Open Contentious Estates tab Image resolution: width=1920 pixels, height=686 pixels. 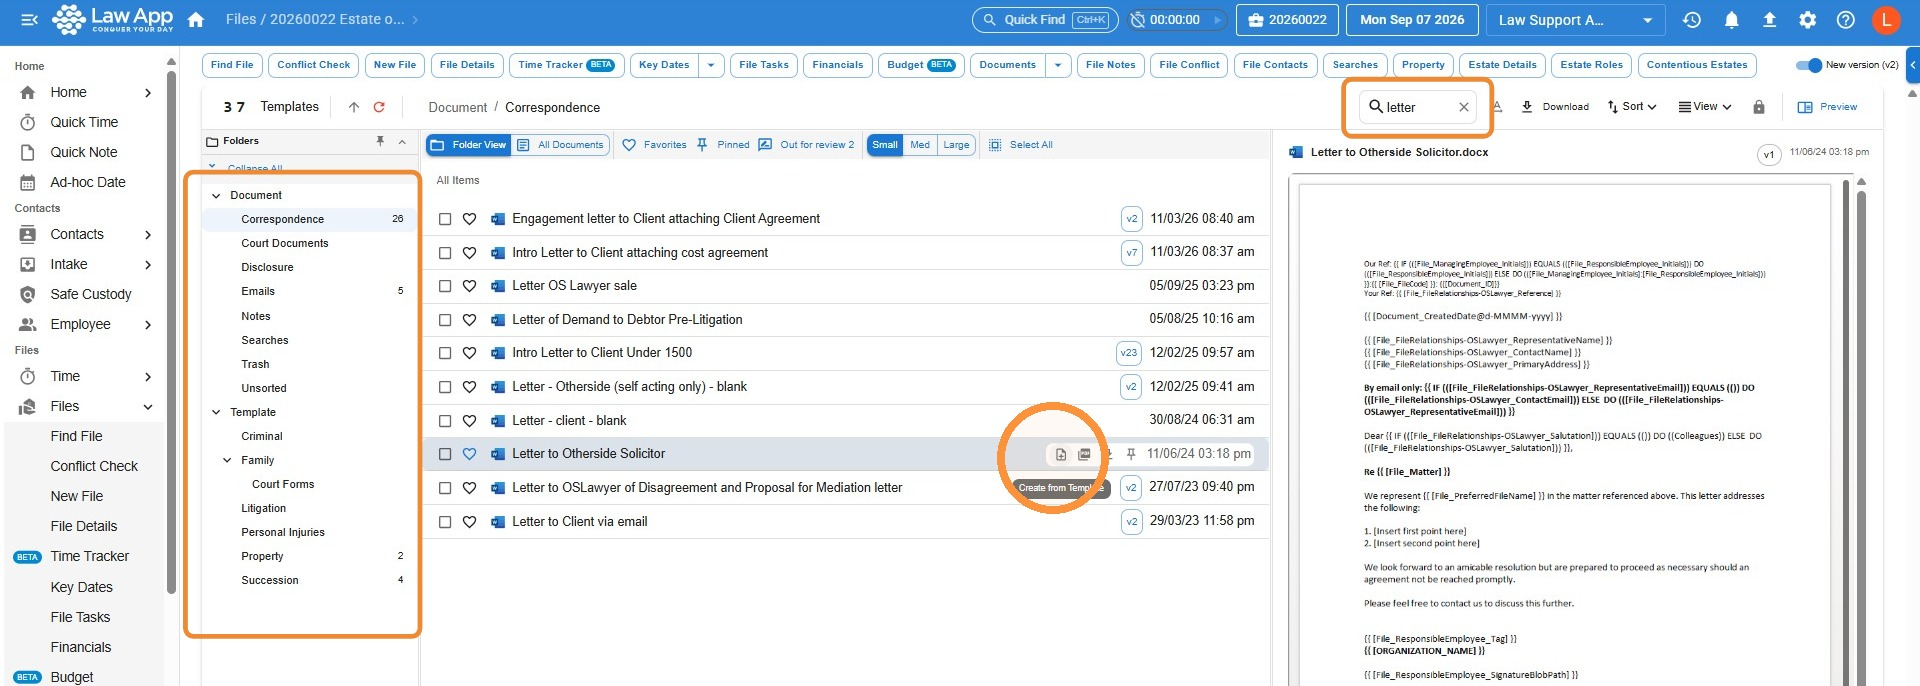coord(1697,65)
